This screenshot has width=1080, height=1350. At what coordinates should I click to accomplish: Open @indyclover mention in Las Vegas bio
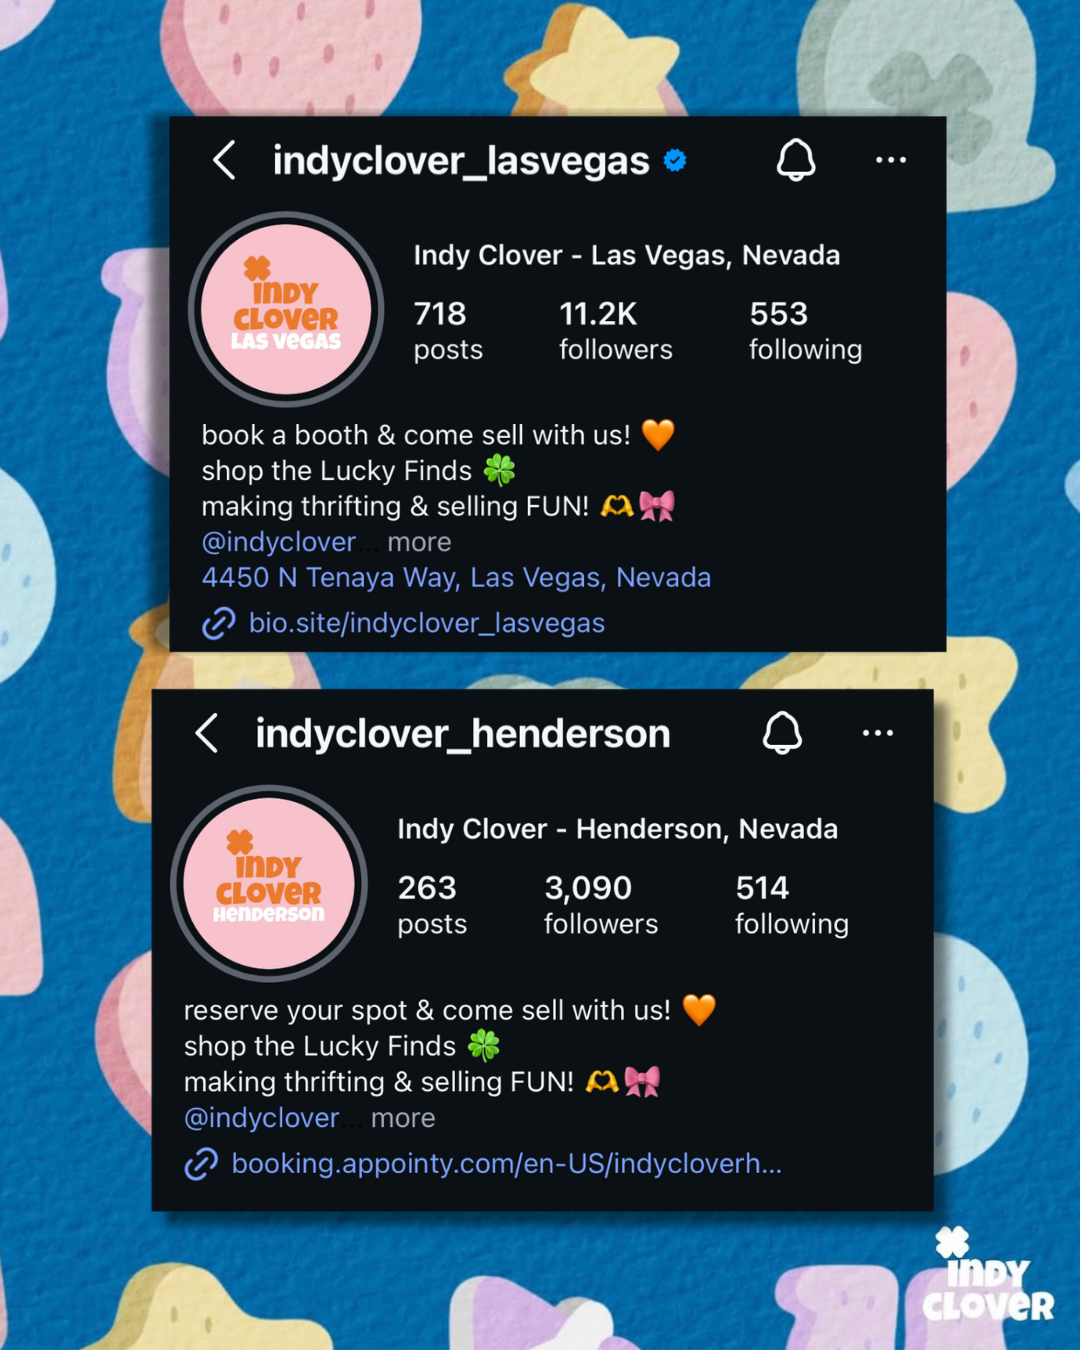click(x=279, y=542)
